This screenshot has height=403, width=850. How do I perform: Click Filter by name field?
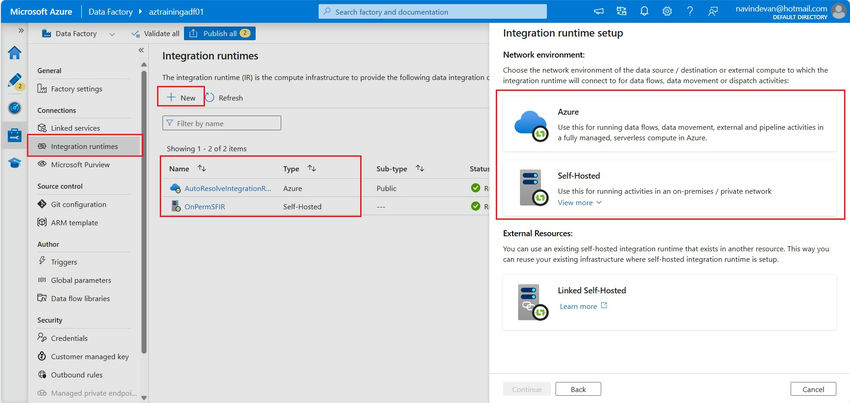(x=222, y=124)
